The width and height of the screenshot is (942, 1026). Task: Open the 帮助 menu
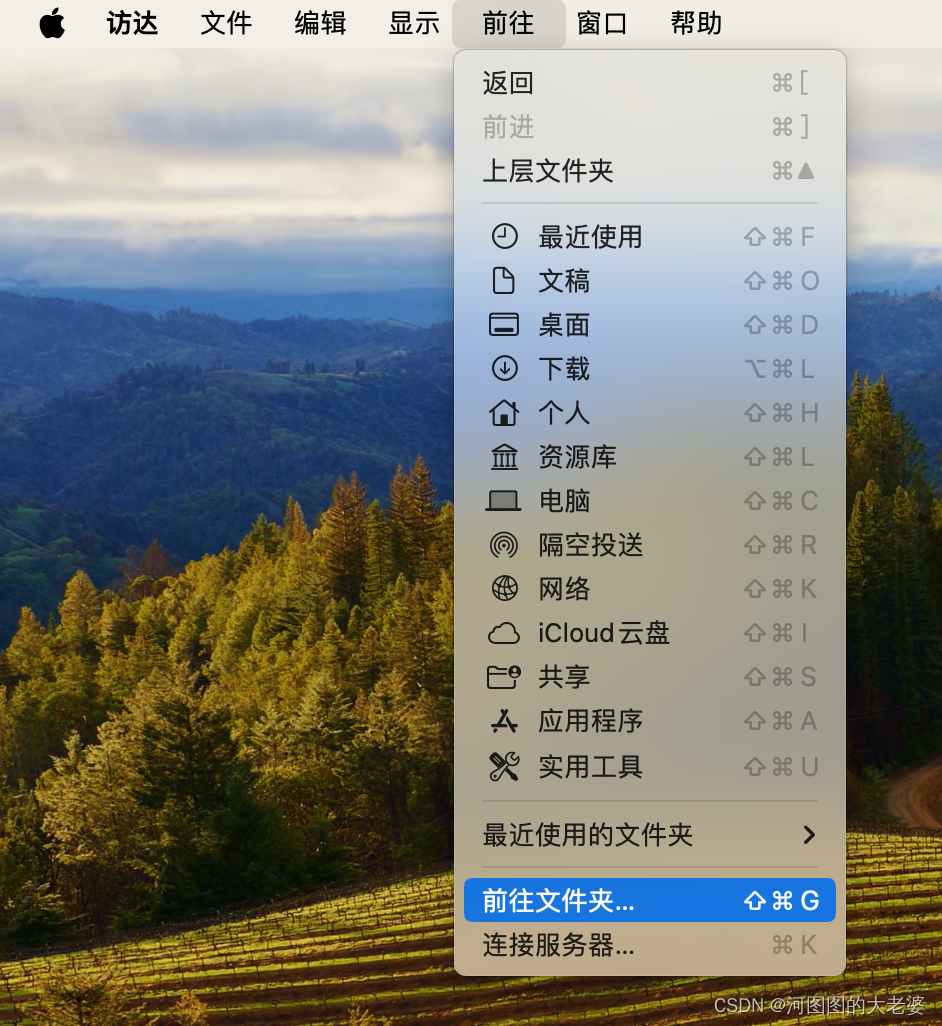pos(696,24)
